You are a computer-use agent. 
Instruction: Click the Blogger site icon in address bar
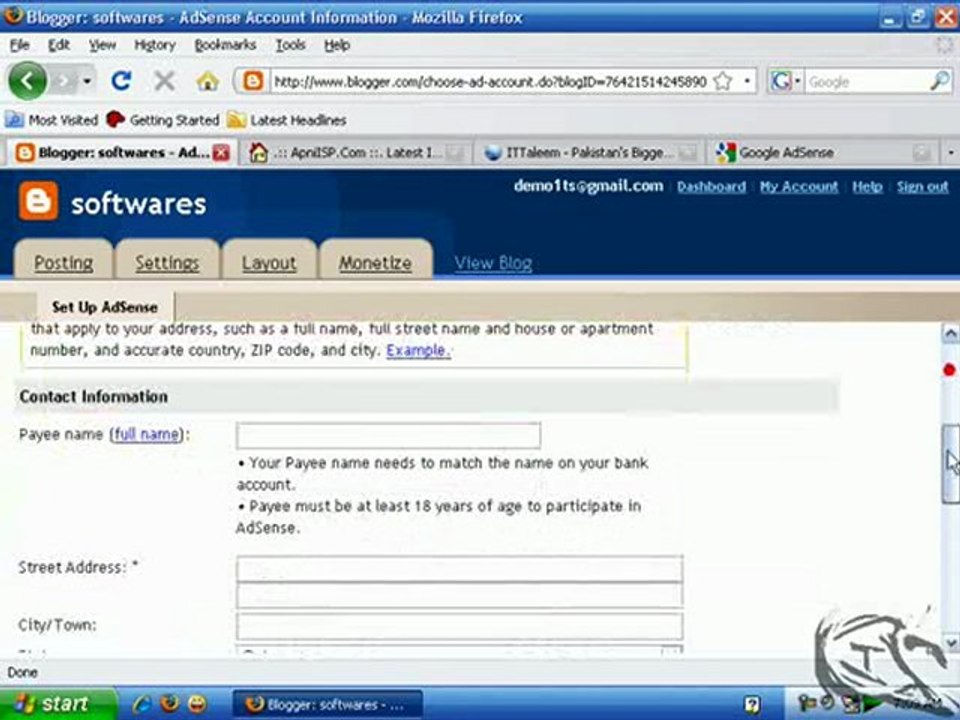pyautogui.click(x=253, y=81)
